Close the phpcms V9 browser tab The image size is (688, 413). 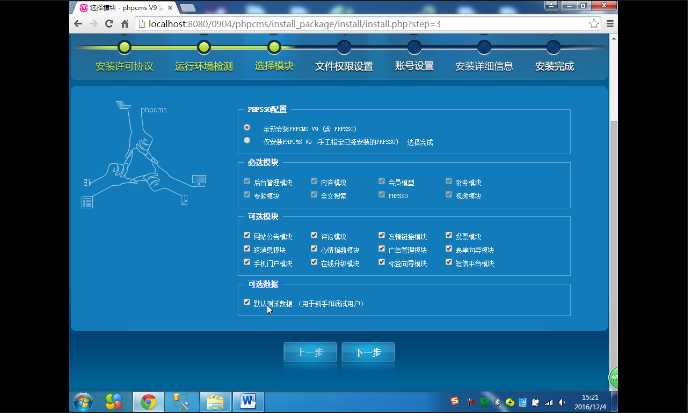(x=170, y=8)
